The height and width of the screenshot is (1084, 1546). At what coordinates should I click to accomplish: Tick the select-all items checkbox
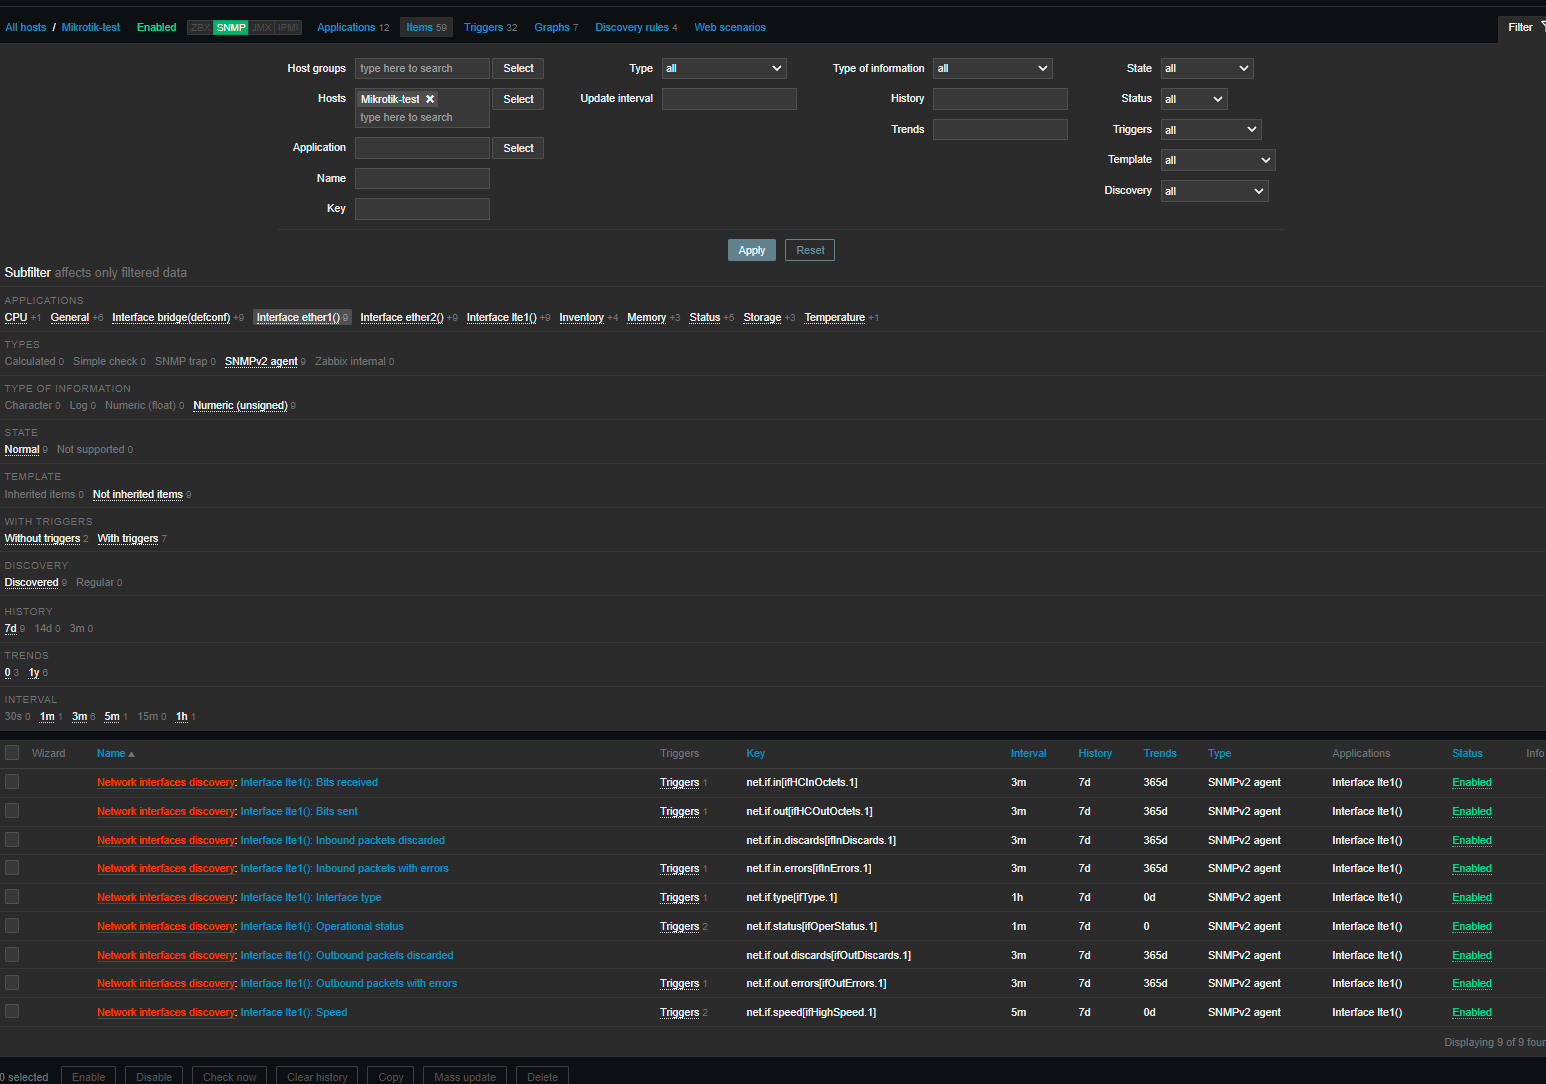click(12, 753)
